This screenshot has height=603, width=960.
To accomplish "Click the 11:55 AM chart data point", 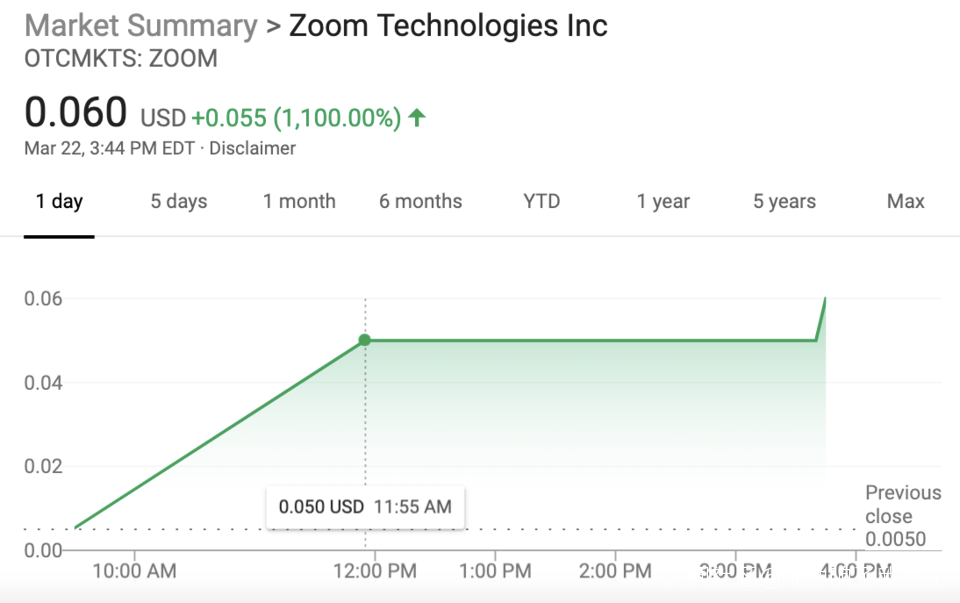I will click(365, 340).
